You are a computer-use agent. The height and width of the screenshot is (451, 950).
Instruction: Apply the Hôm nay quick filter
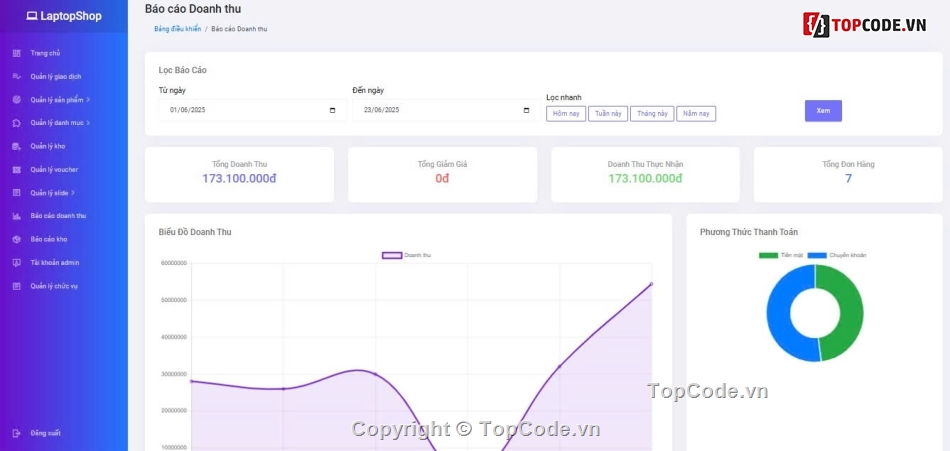click(566, 114)
